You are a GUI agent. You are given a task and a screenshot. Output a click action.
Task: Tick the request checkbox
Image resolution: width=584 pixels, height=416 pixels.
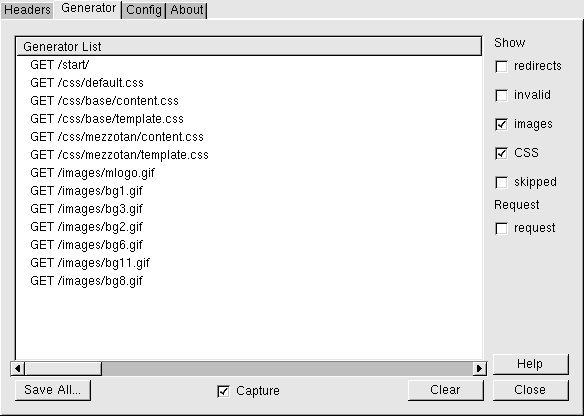(x=501, y=228)
